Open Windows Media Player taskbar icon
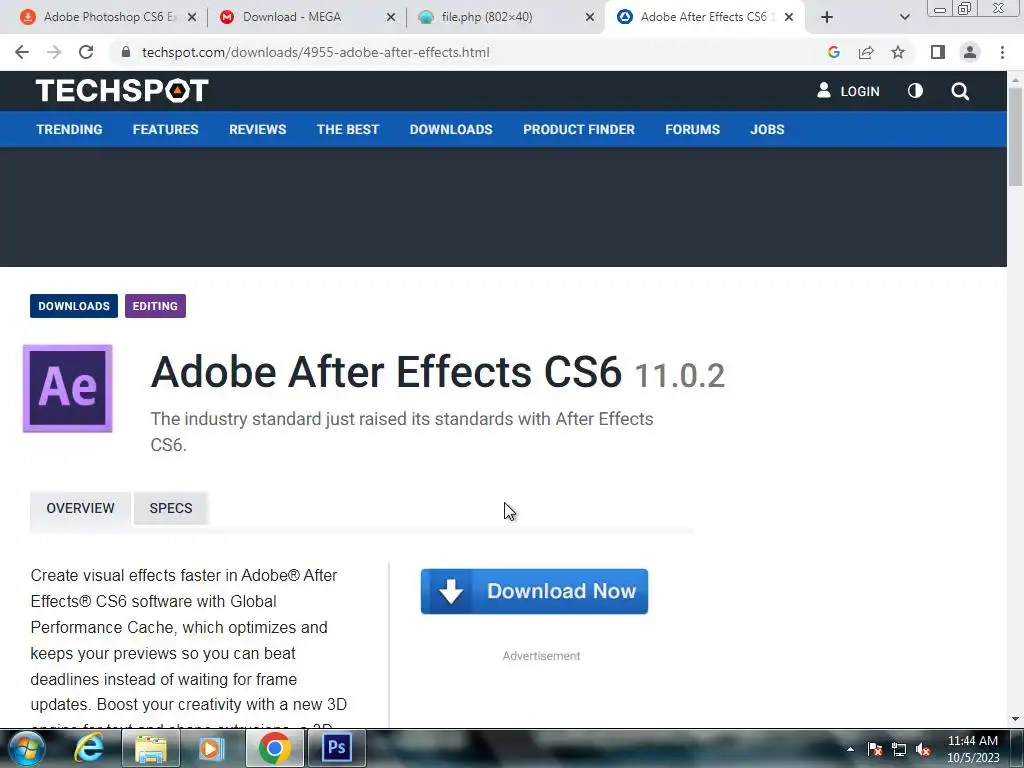 [212, 748]
